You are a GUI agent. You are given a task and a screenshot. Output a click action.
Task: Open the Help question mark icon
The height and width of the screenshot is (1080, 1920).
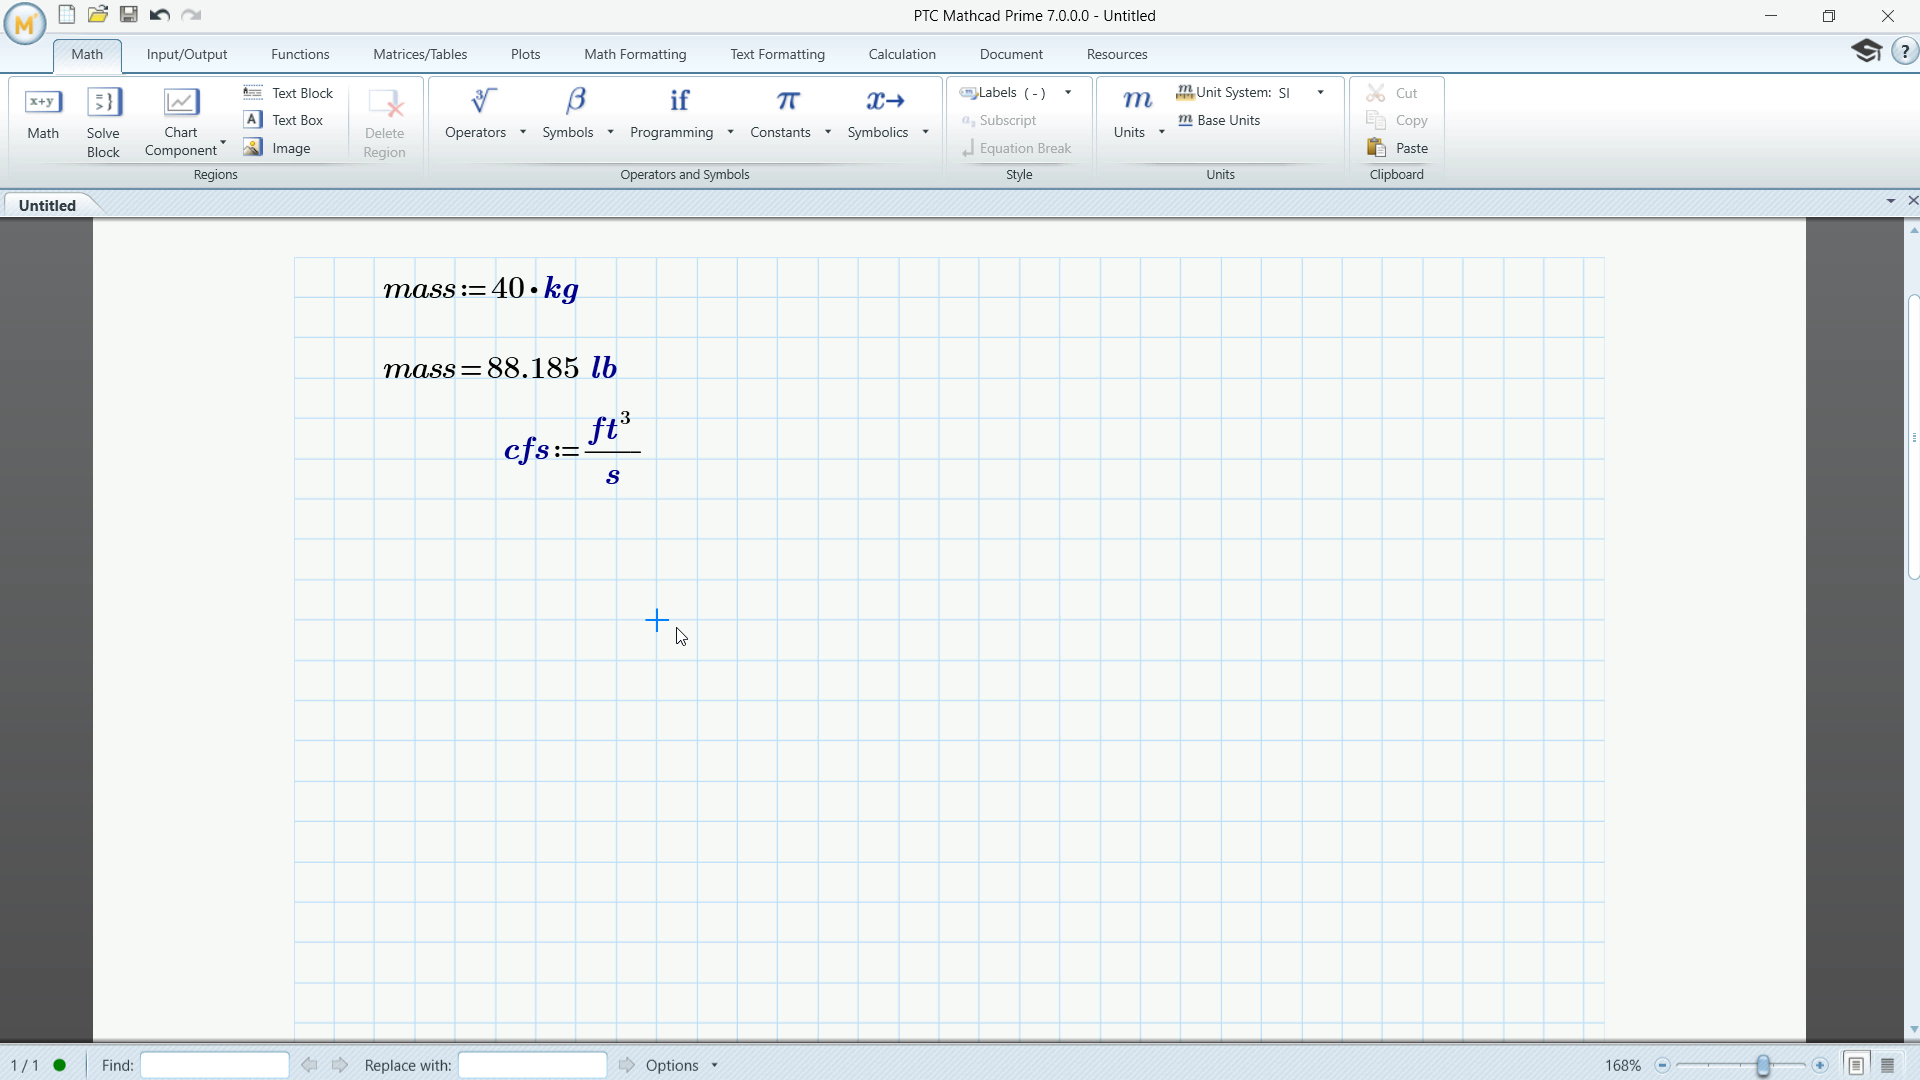pos(1905,52)
